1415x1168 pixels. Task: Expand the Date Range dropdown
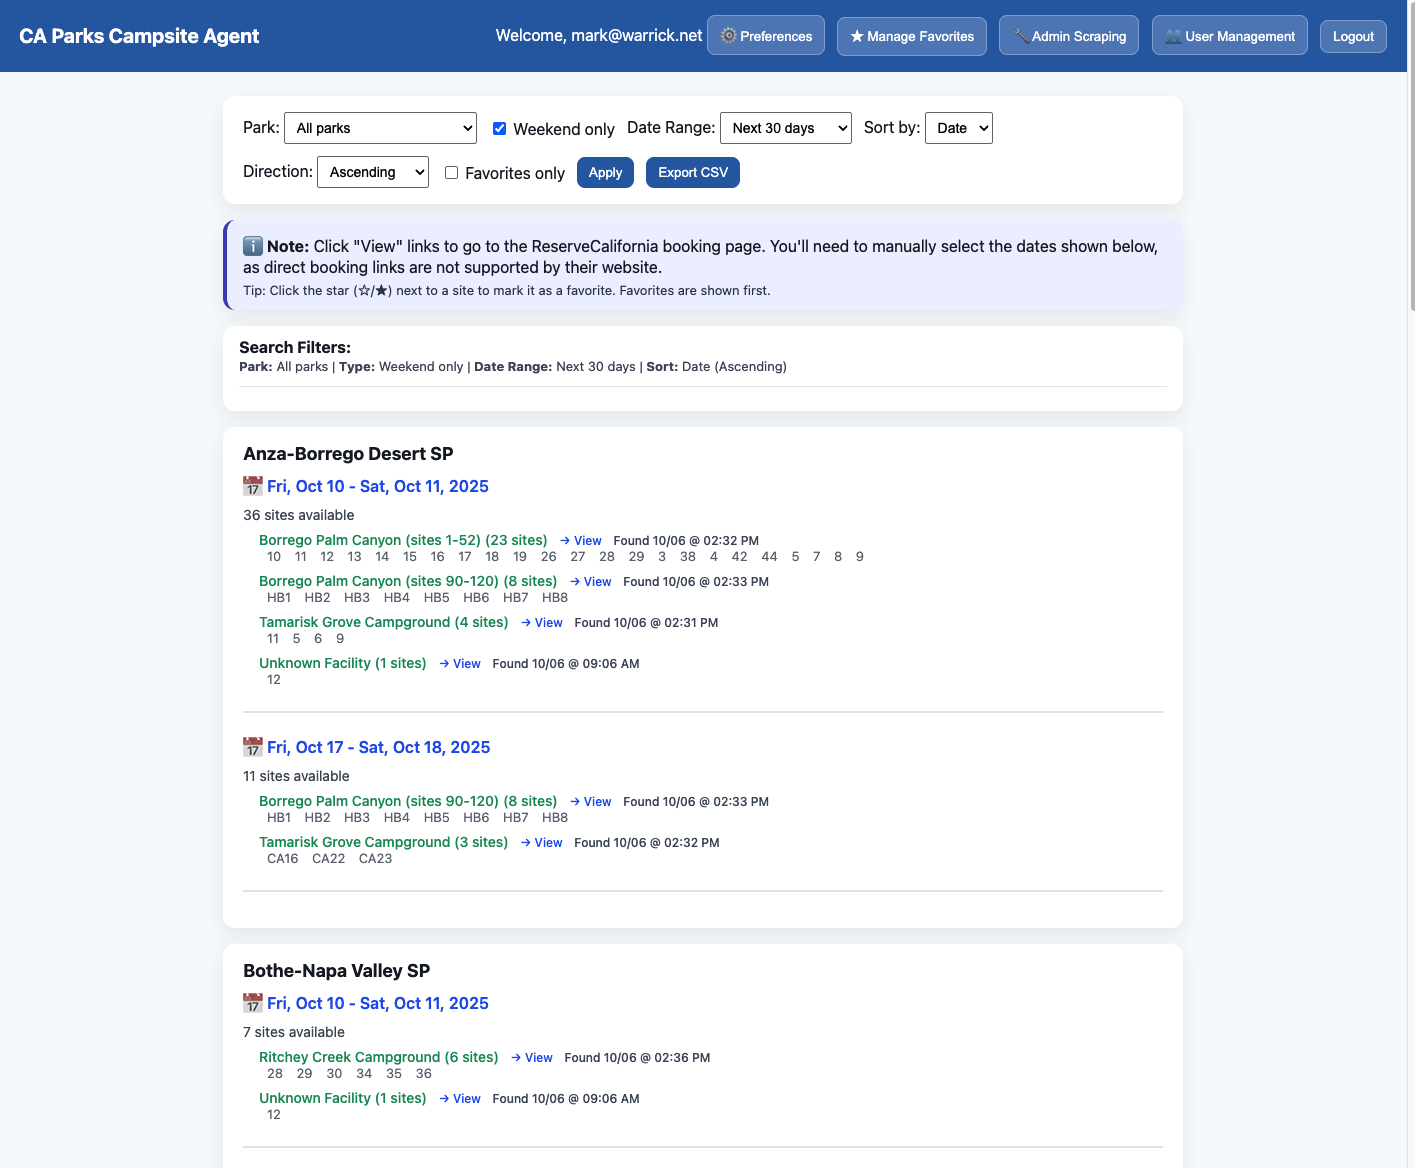click(785, 128)
